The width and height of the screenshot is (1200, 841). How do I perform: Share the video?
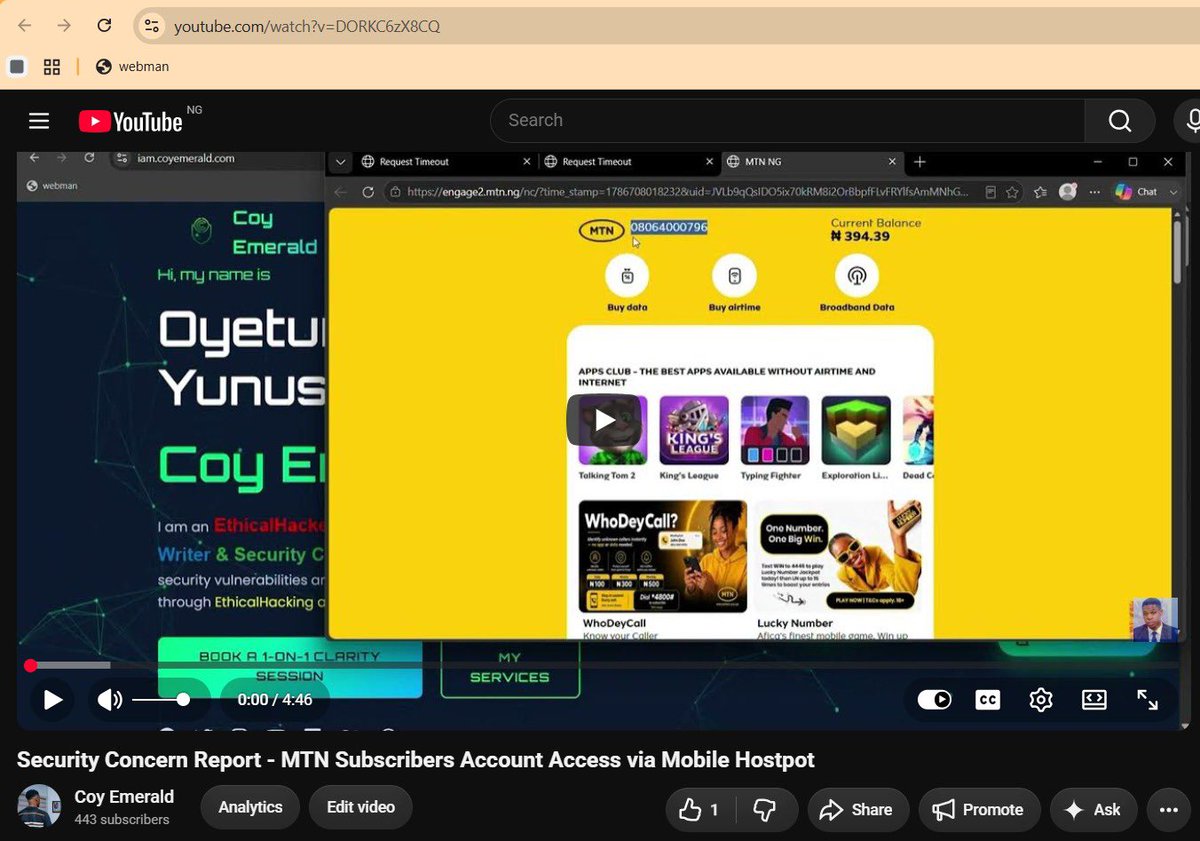coord(857,810)
